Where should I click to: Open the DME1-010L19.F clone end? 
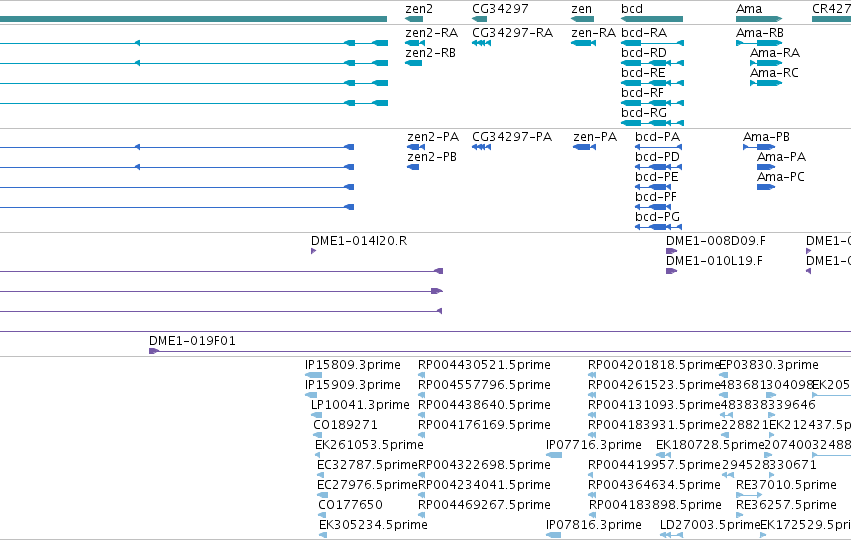pos(714,261)
